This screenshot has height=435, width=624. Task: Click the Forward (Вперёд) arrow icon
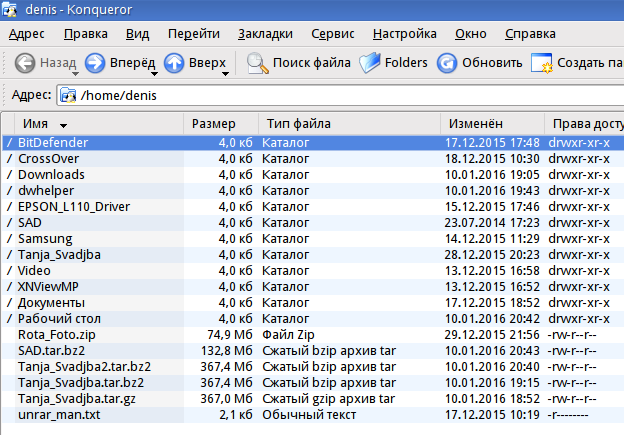95,63
